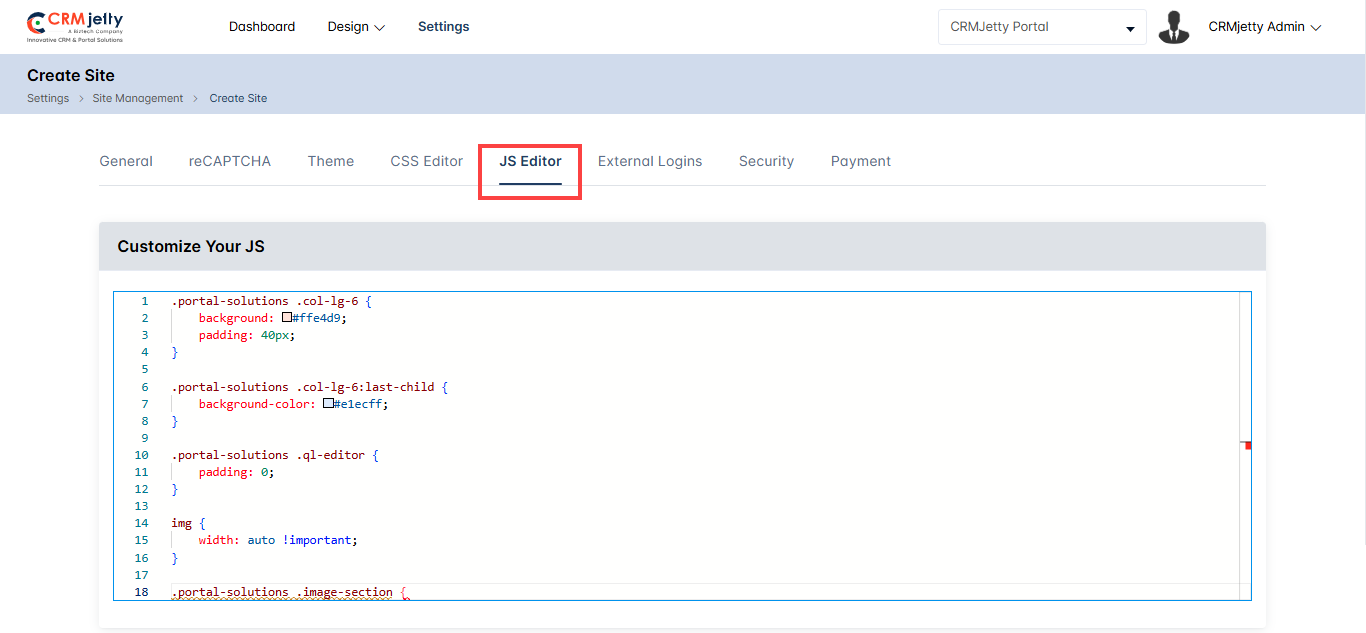Select the Theme tab
The height and width of the screenshot is (633, 1366).
pos(330,161)
